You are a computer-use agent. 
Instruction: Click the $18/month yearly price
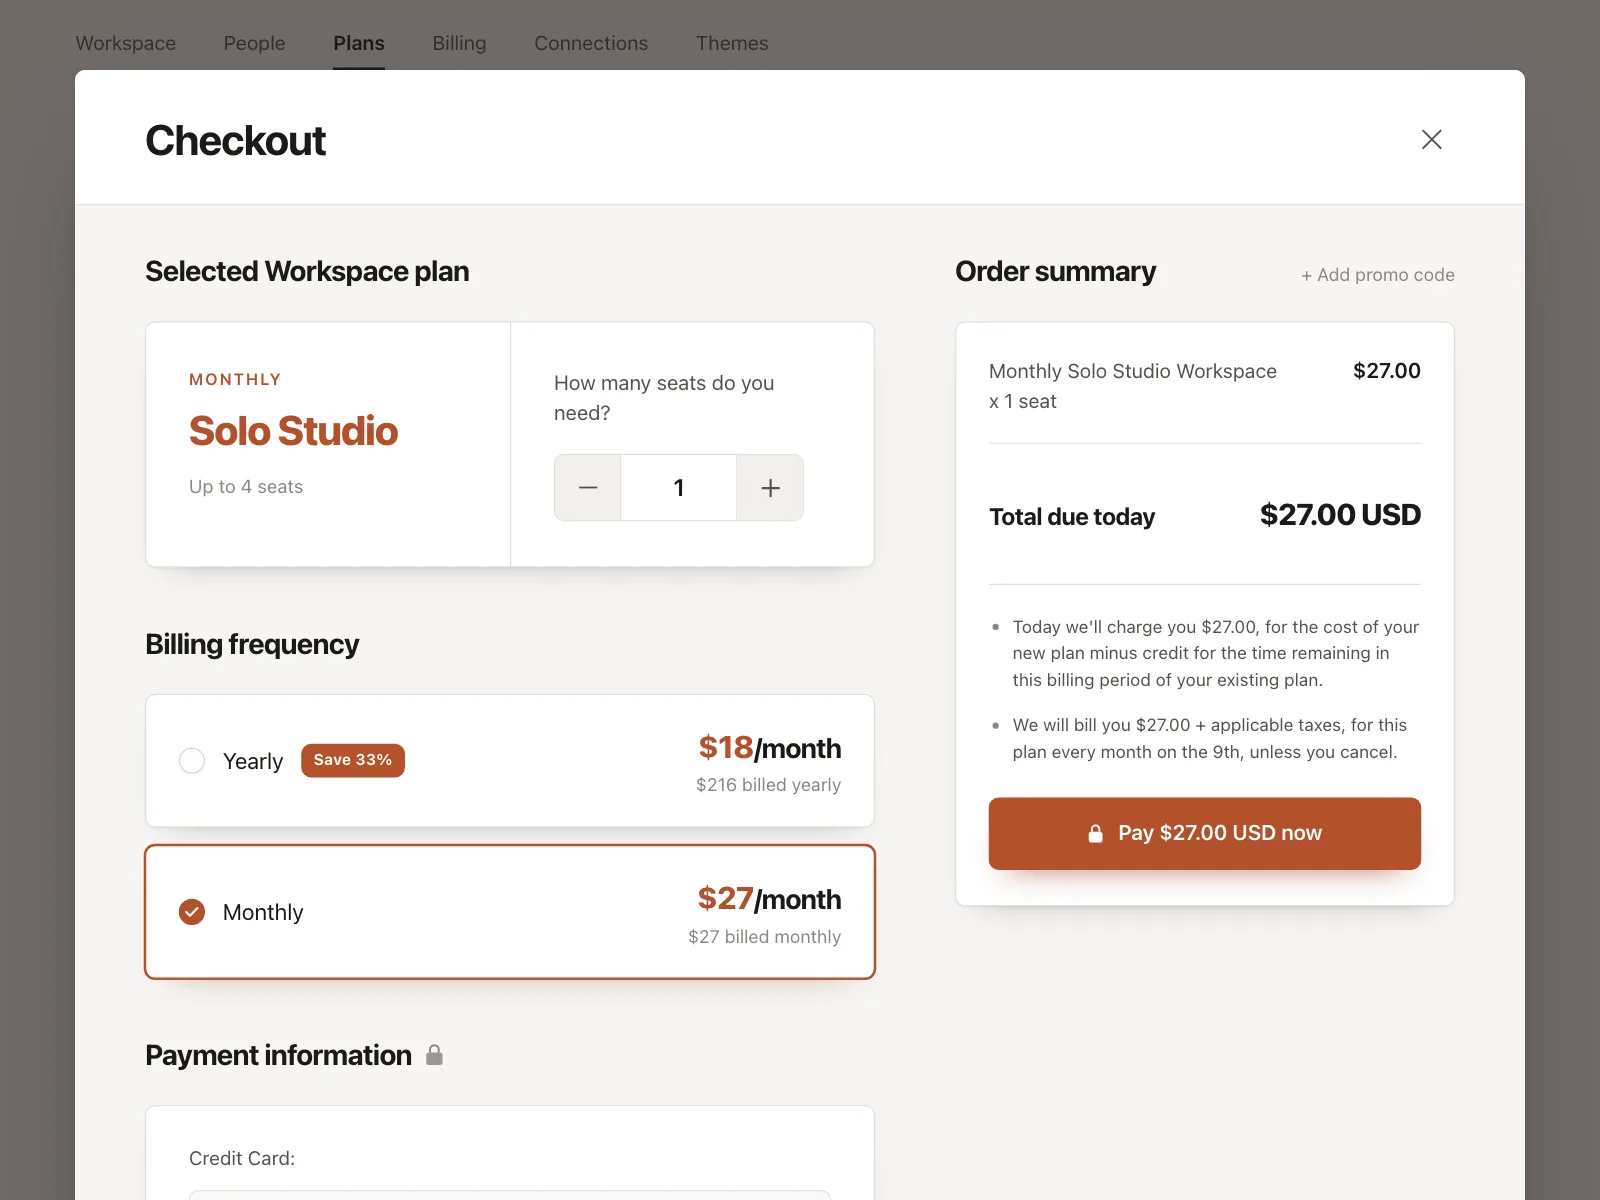tap(770, 748)
